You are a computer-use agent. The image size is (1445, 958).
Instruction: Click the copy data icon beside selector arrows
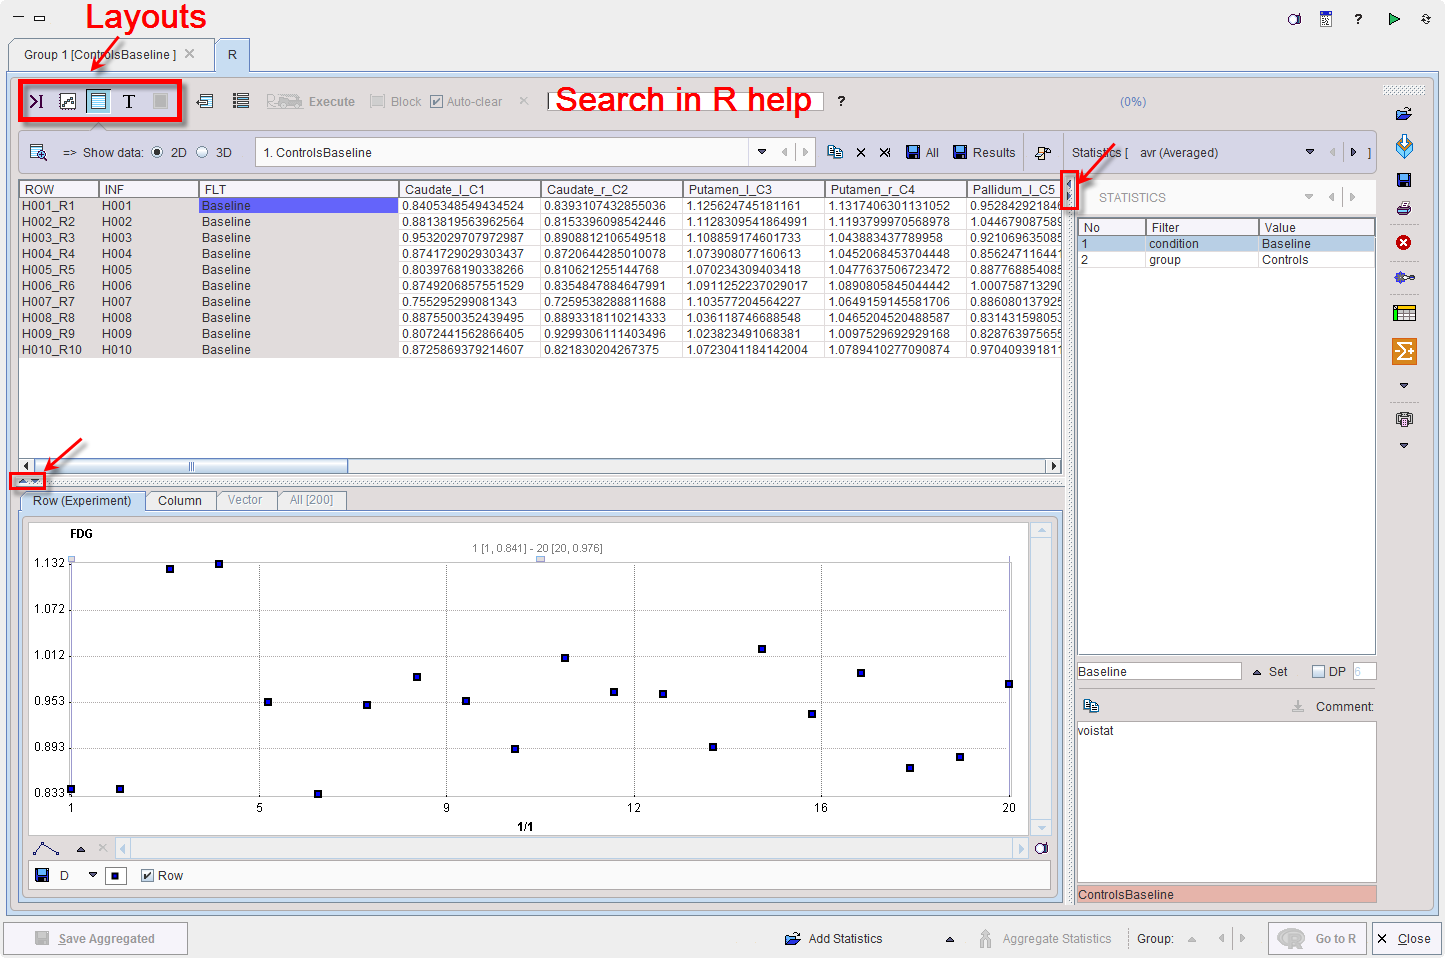pyautogui.click(x=835, y=152)
